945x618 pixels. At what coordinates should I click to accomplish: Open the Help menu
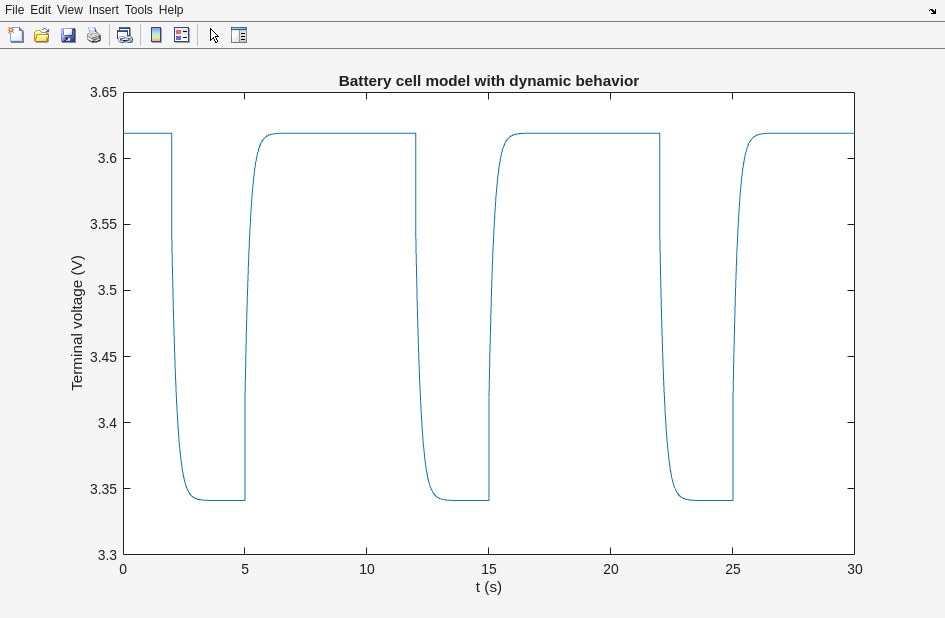tap(171, 10)
